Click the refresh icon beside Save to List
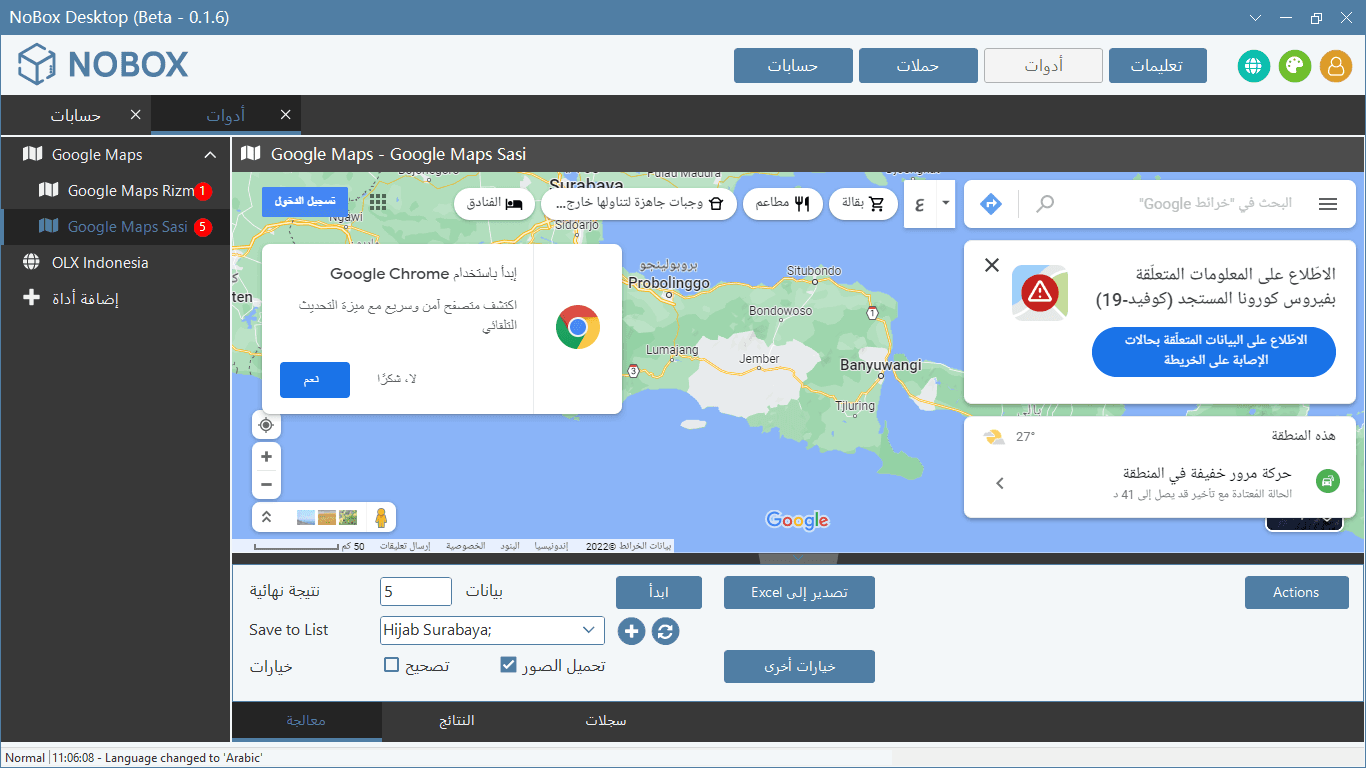 click(x=664, y=631)
